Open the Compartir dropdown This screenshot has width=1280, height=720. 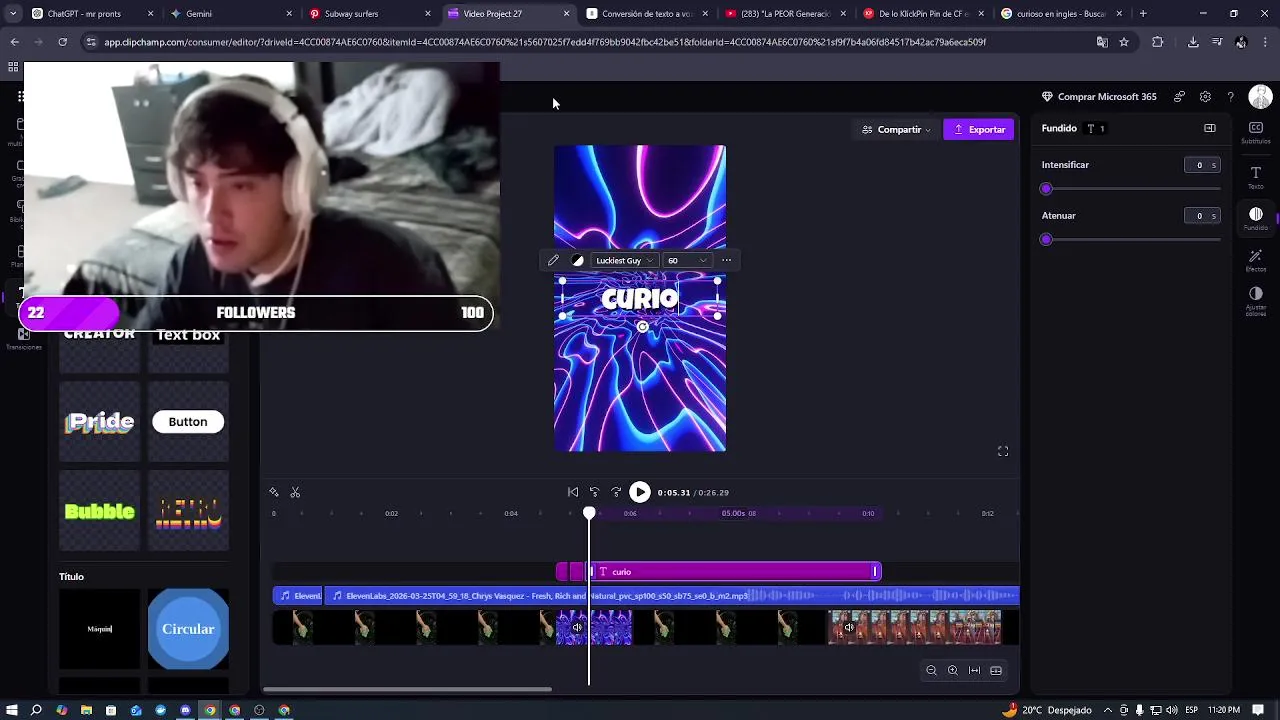[x=896, y=129]
